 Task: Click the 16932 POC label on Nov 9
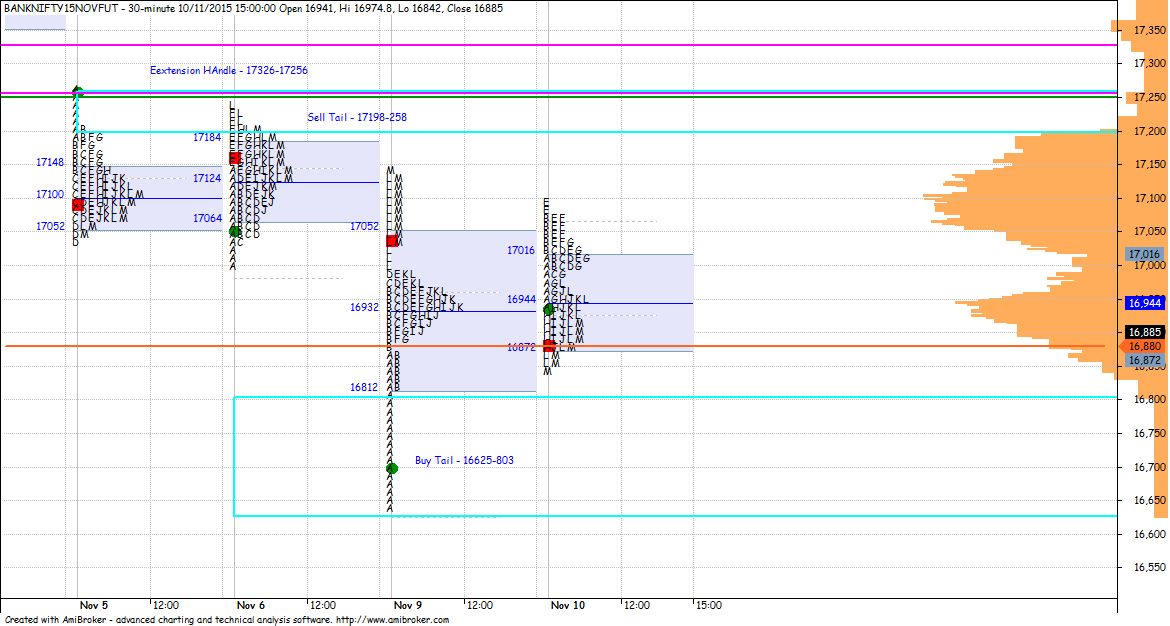(364, 307)
